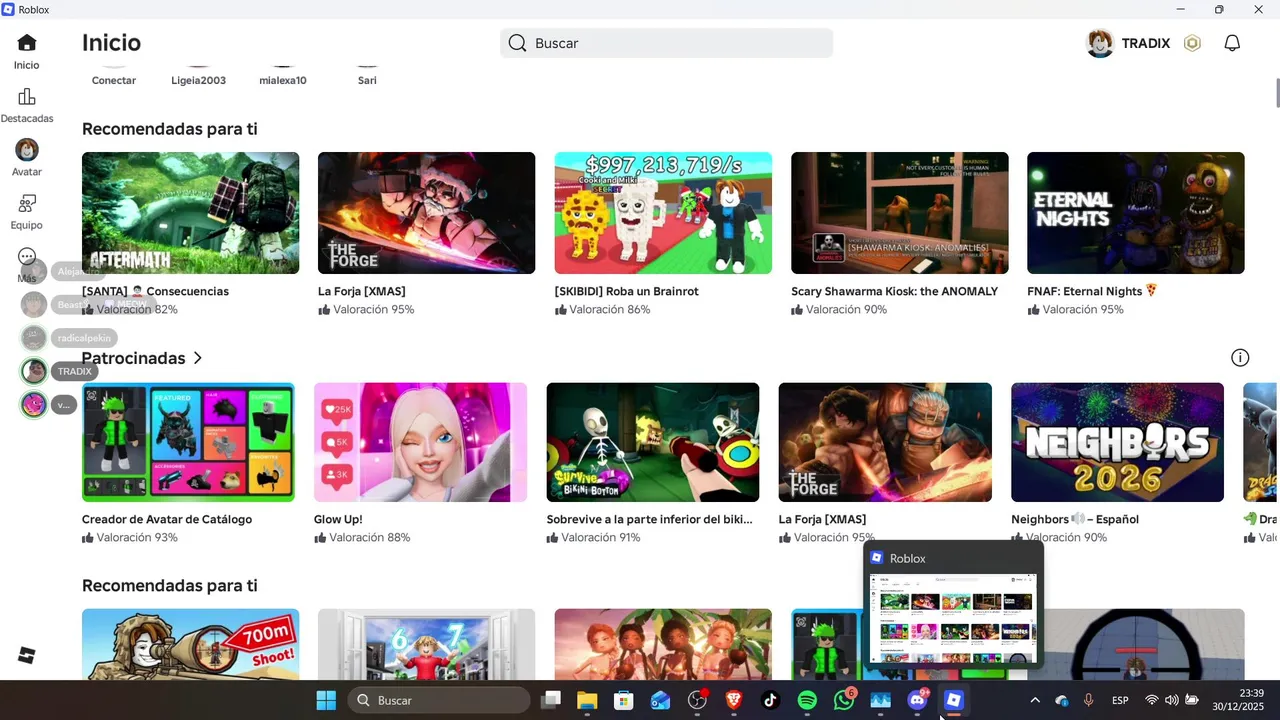Expand the Patrocinadas section arrow
The height and width of the screenshot is (720, 1280).
tap(198, 358)
